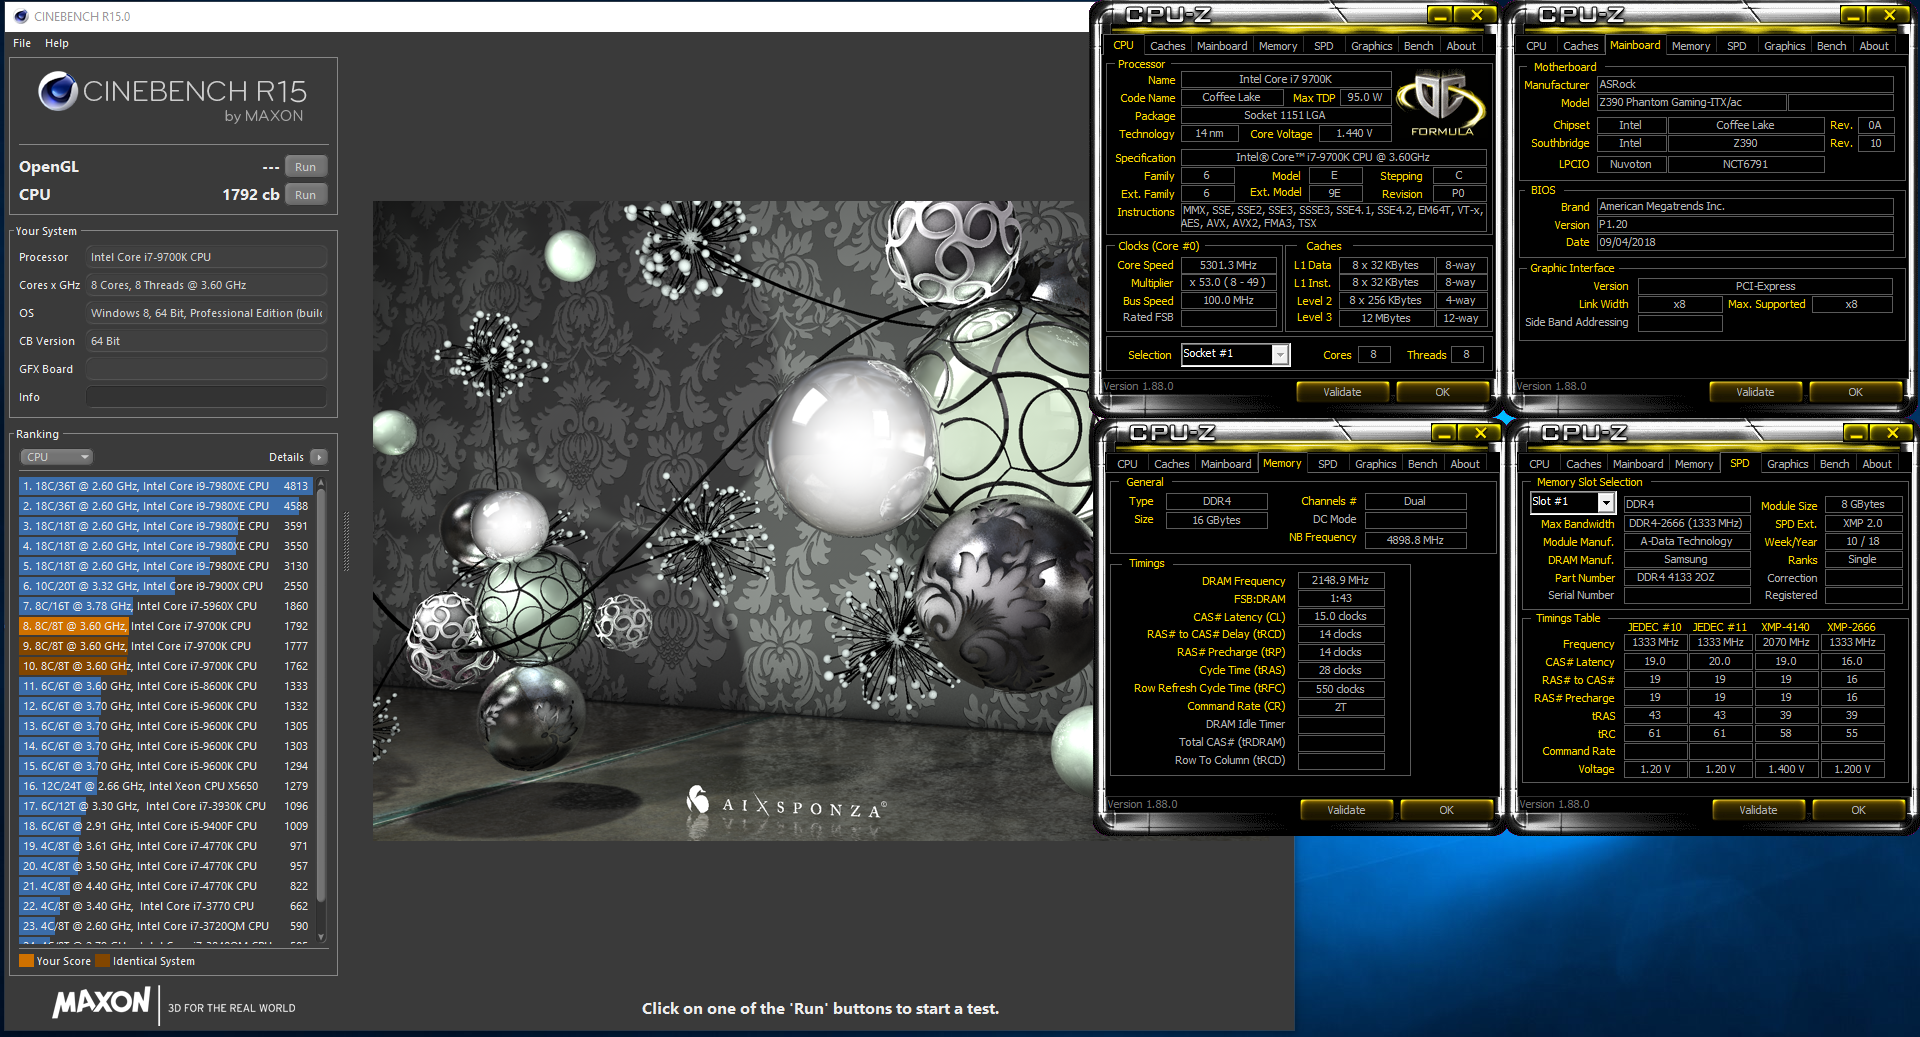Open Graphics tab in CPU-Z Mainboard window
1920x1037 pixels.
1784,46
